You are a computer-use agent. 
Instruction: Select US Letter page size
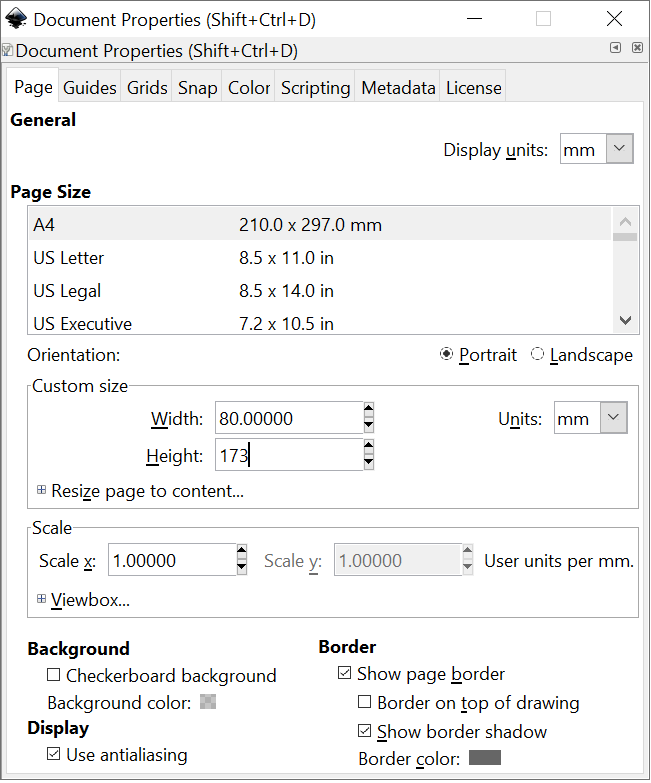[x=320, y=258]
